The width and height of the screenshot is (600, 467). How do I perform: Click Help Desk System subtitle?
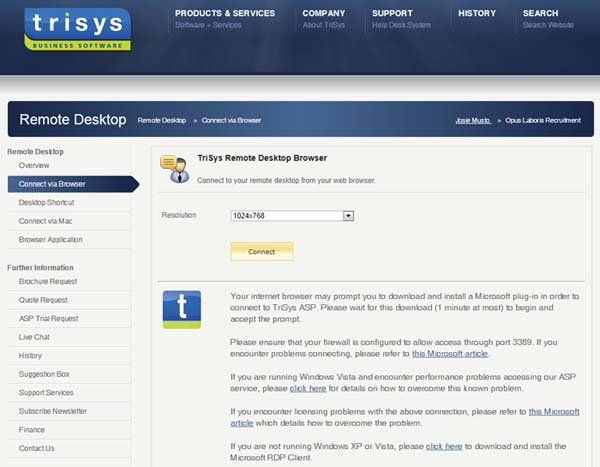pyautogui.click(x=401, y=25)
